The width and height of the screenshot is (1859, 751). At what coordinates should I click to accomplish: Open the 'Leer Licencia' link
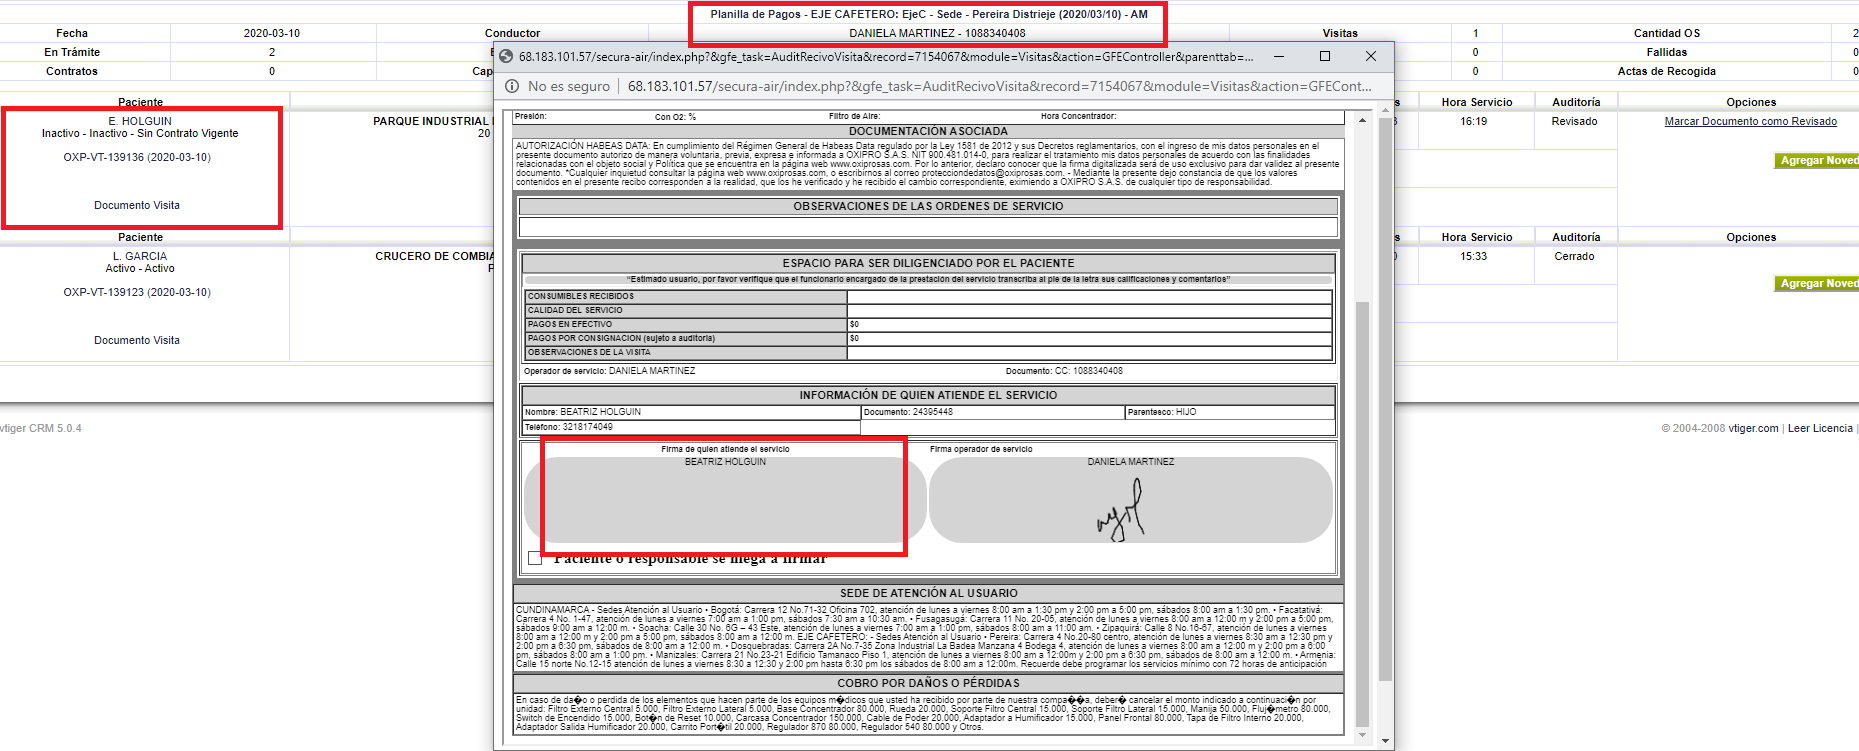[1820, 428]
